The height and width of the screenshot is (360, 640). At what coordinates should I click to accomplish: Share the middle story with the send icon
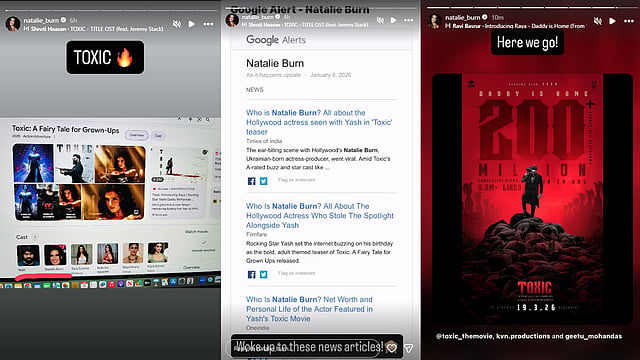point(408,348)
